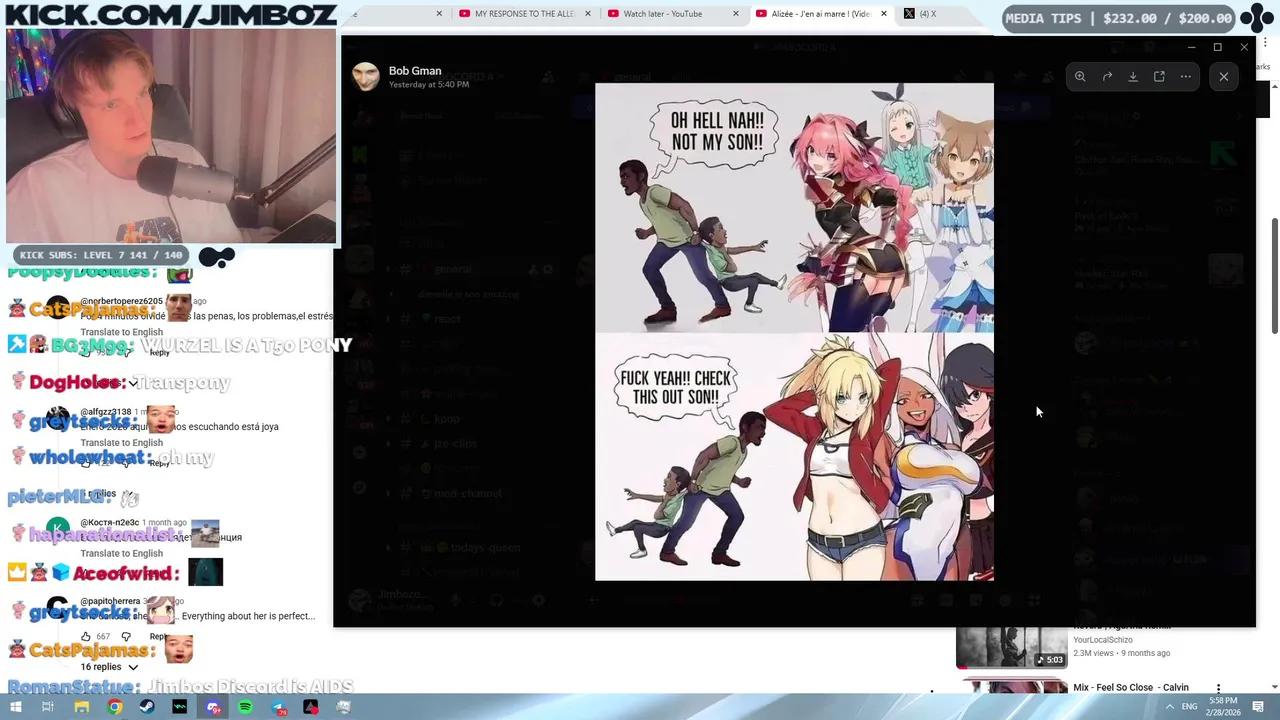Download the image from the viewer toolbar
The height and width of the screenshot is (720, 1280).
(1133, 76)
